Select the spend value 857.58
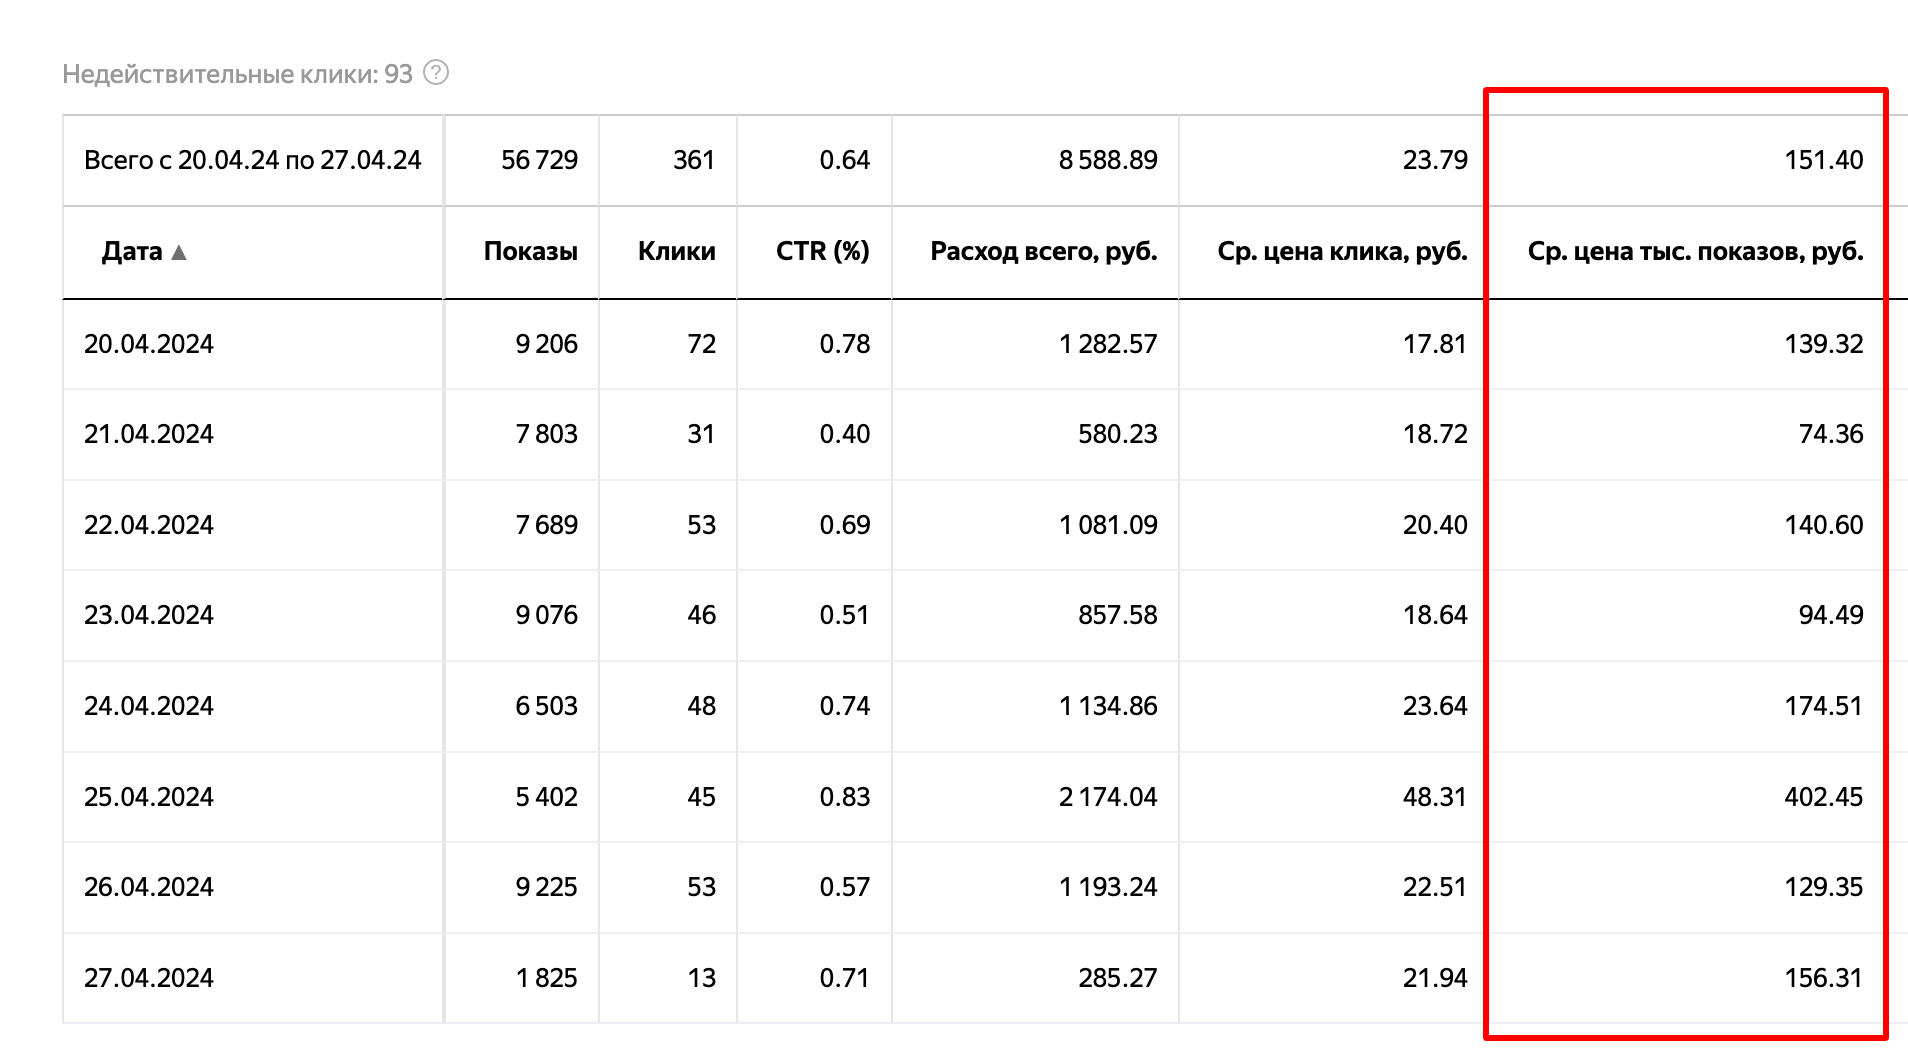This screenshot has height=1058, width=1908. coord(1117,615)
